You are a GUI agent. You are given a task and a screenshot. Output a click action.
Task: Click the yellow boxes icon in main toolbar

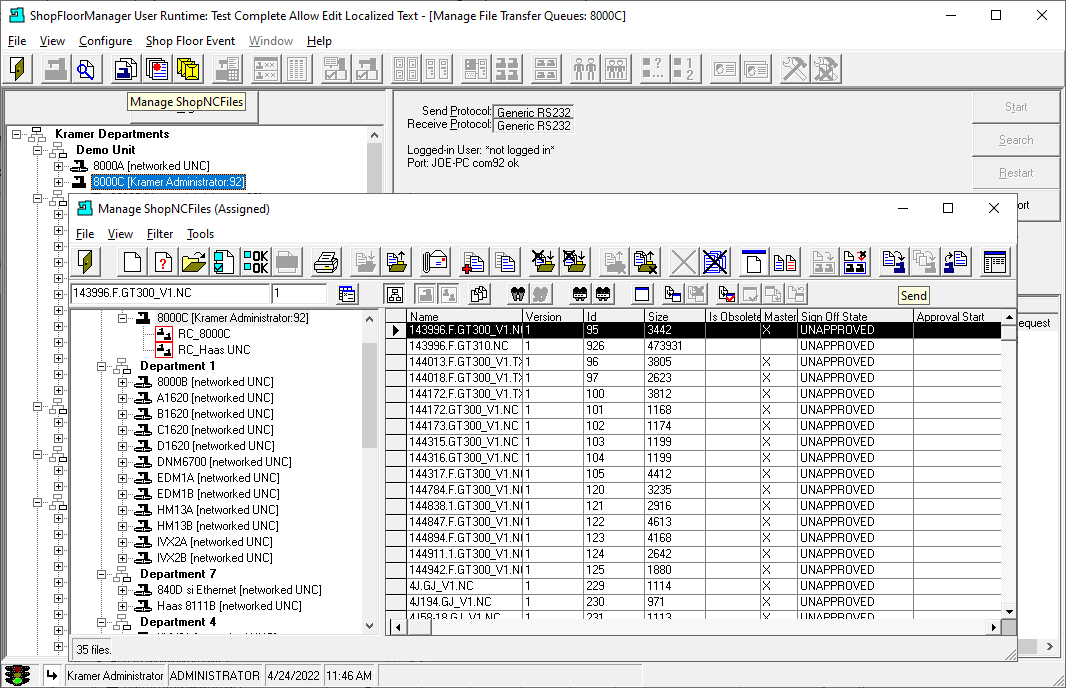188,69
